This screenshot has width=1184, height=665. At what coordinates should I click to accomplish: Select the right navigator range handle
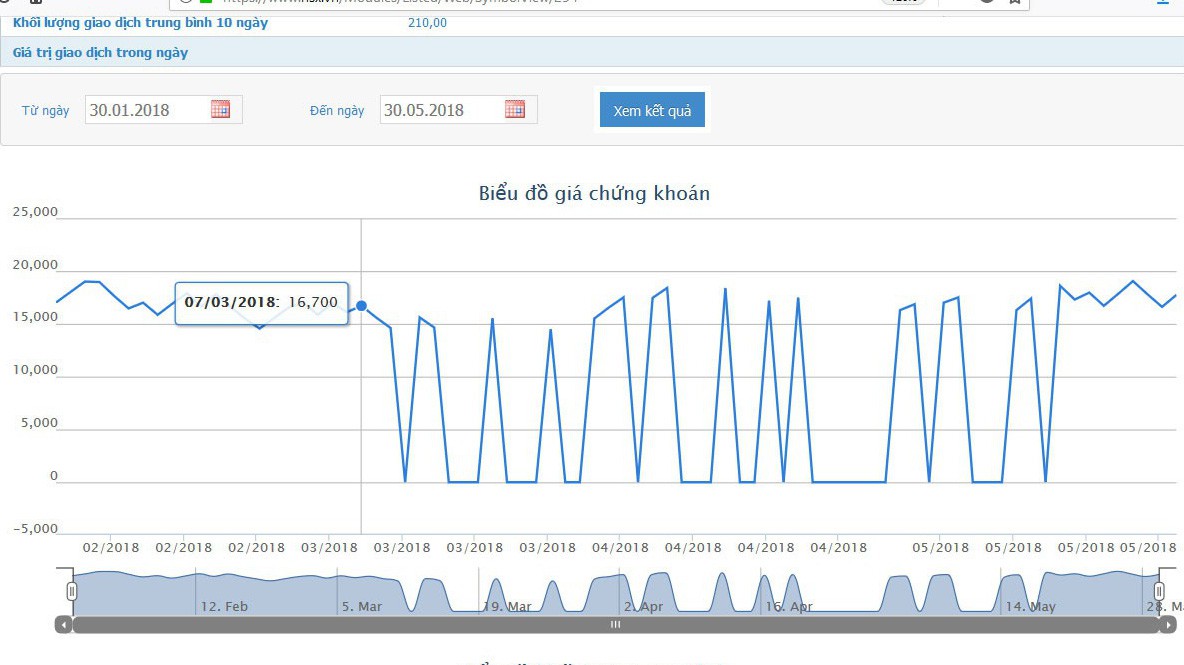pyautogui.click(x=1160, y=591)
